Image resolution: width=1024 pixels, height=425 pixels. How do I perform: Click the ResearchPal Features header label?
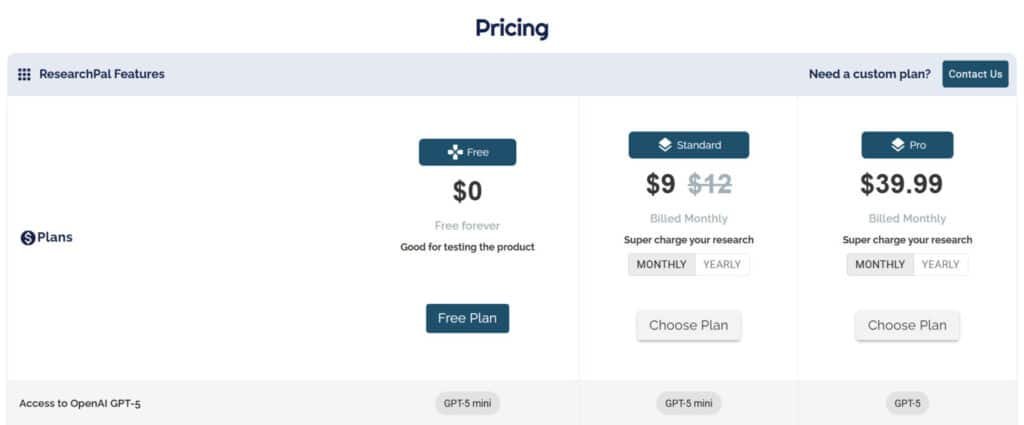102,74
